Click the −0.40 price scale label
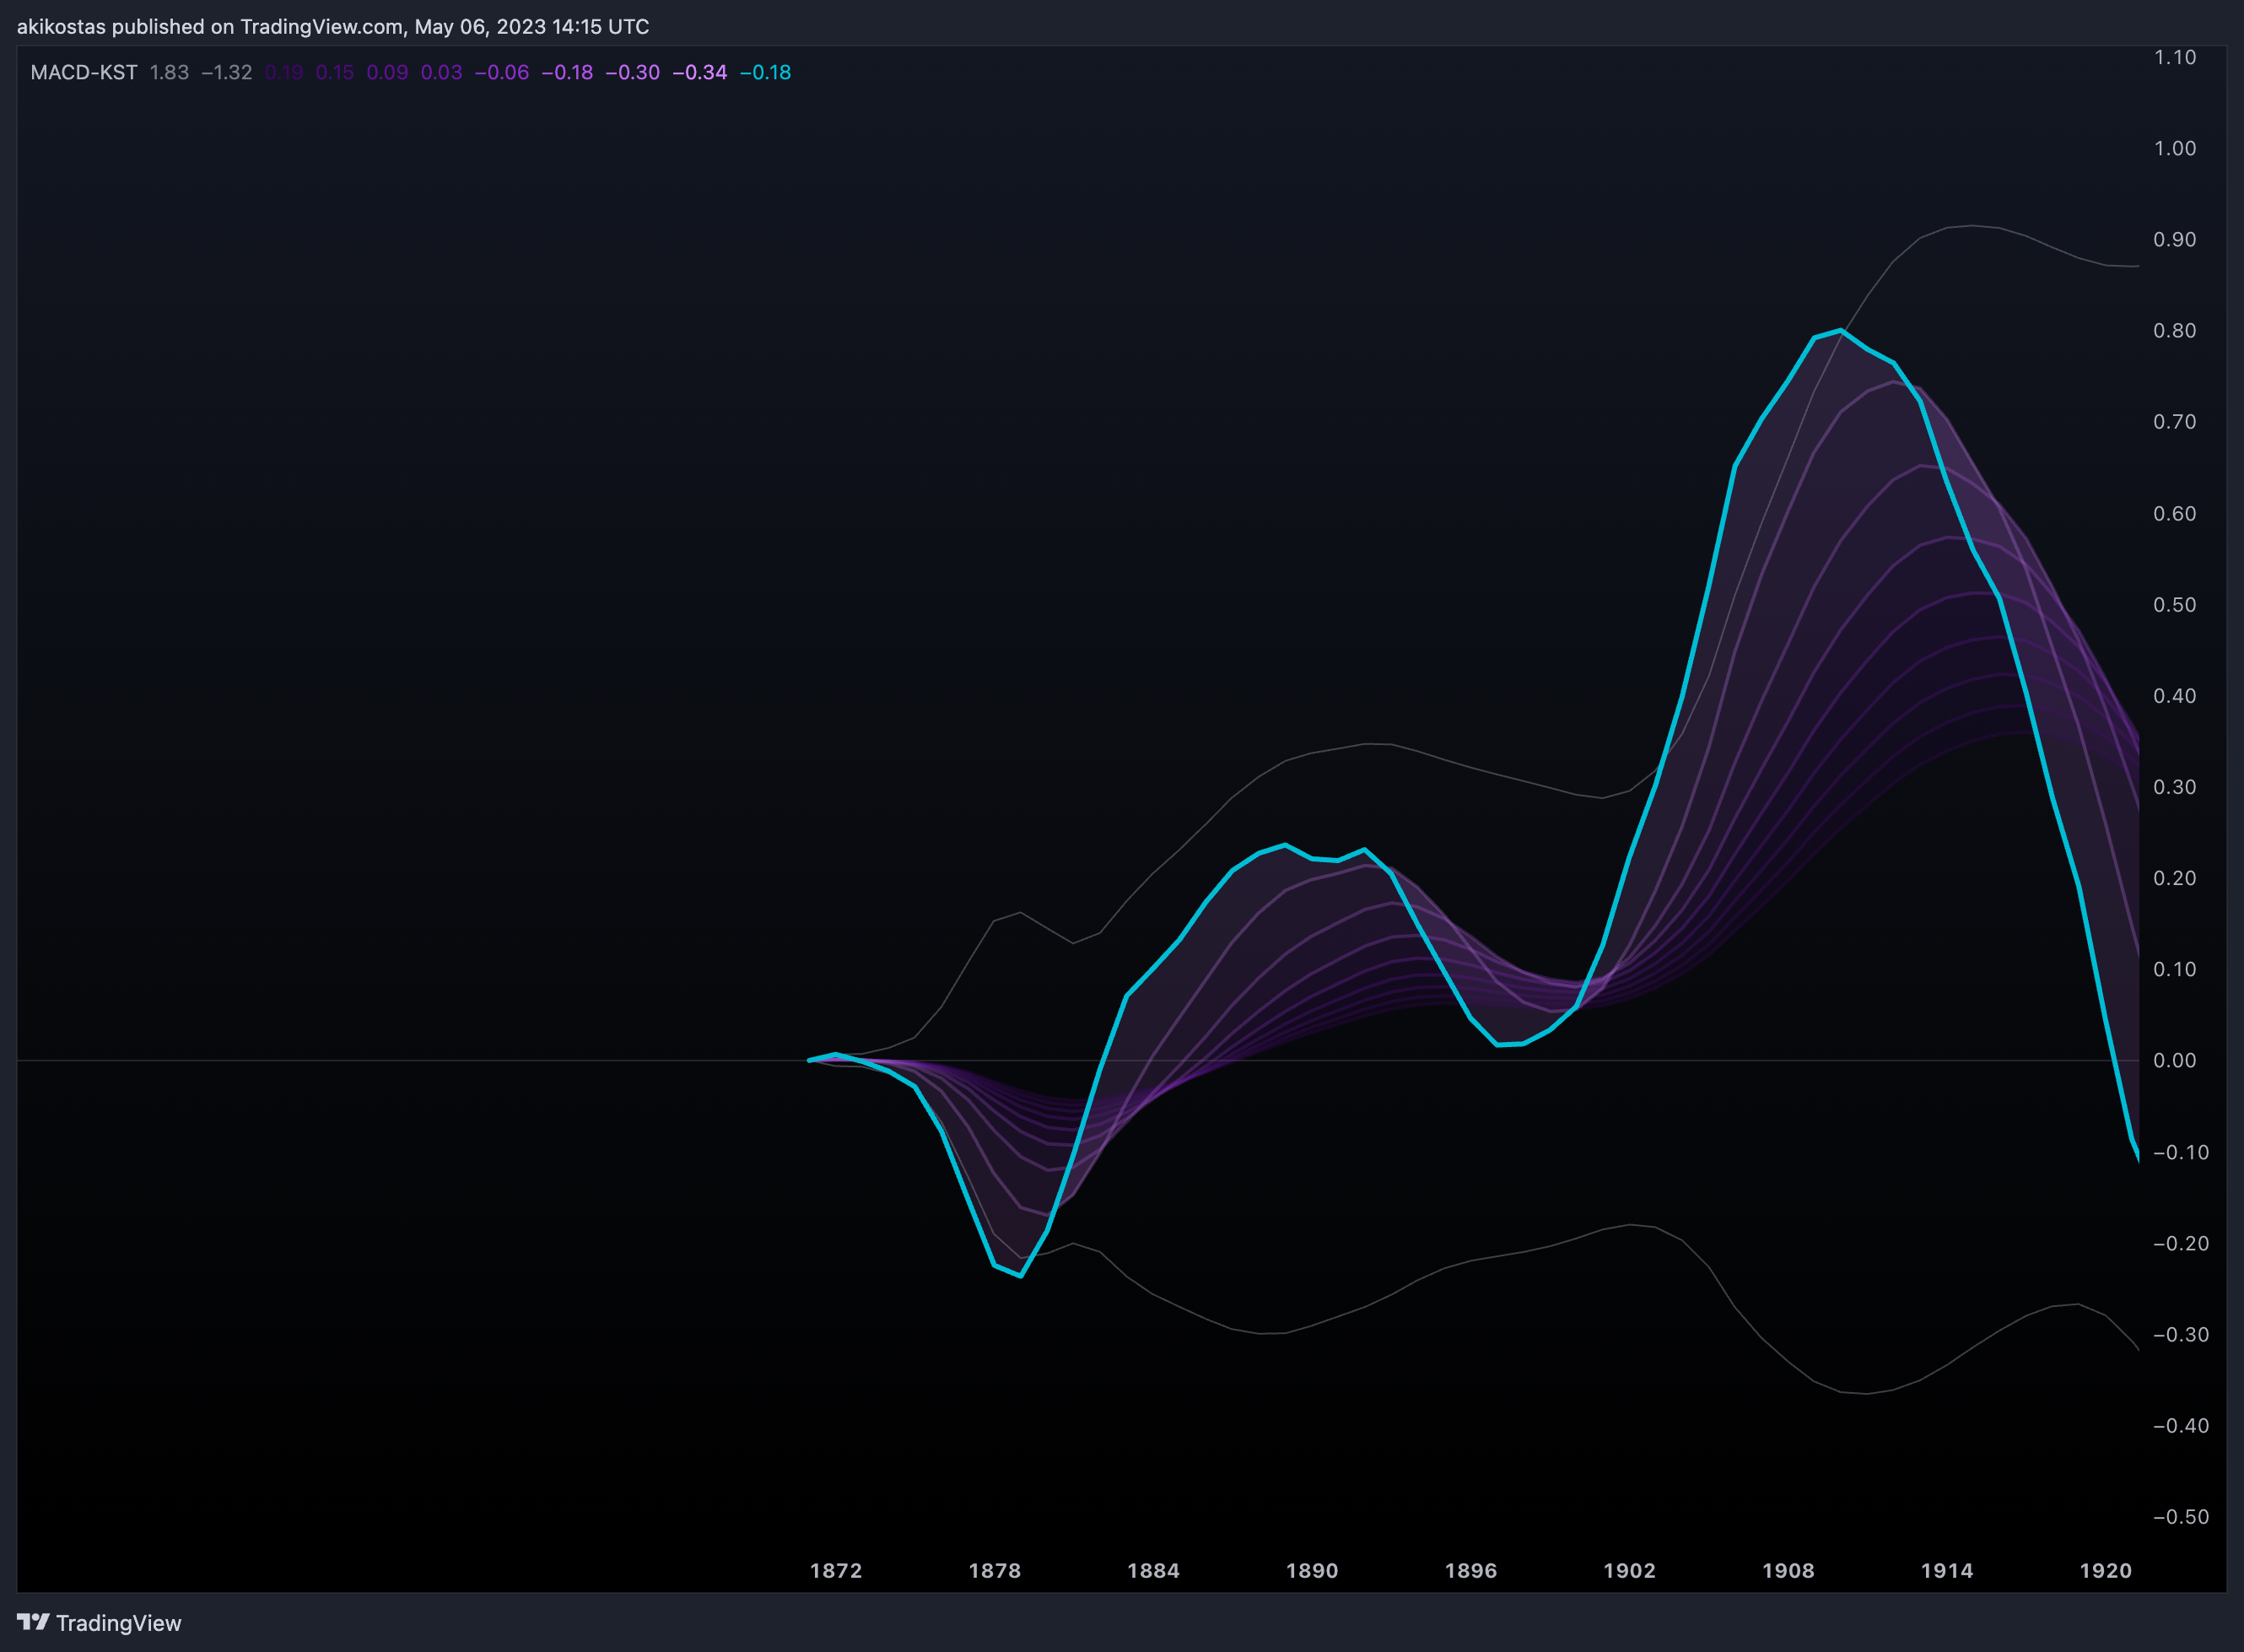Image resolution: width=2244 pixels, height=1652 pixels. point(2181,1425)
